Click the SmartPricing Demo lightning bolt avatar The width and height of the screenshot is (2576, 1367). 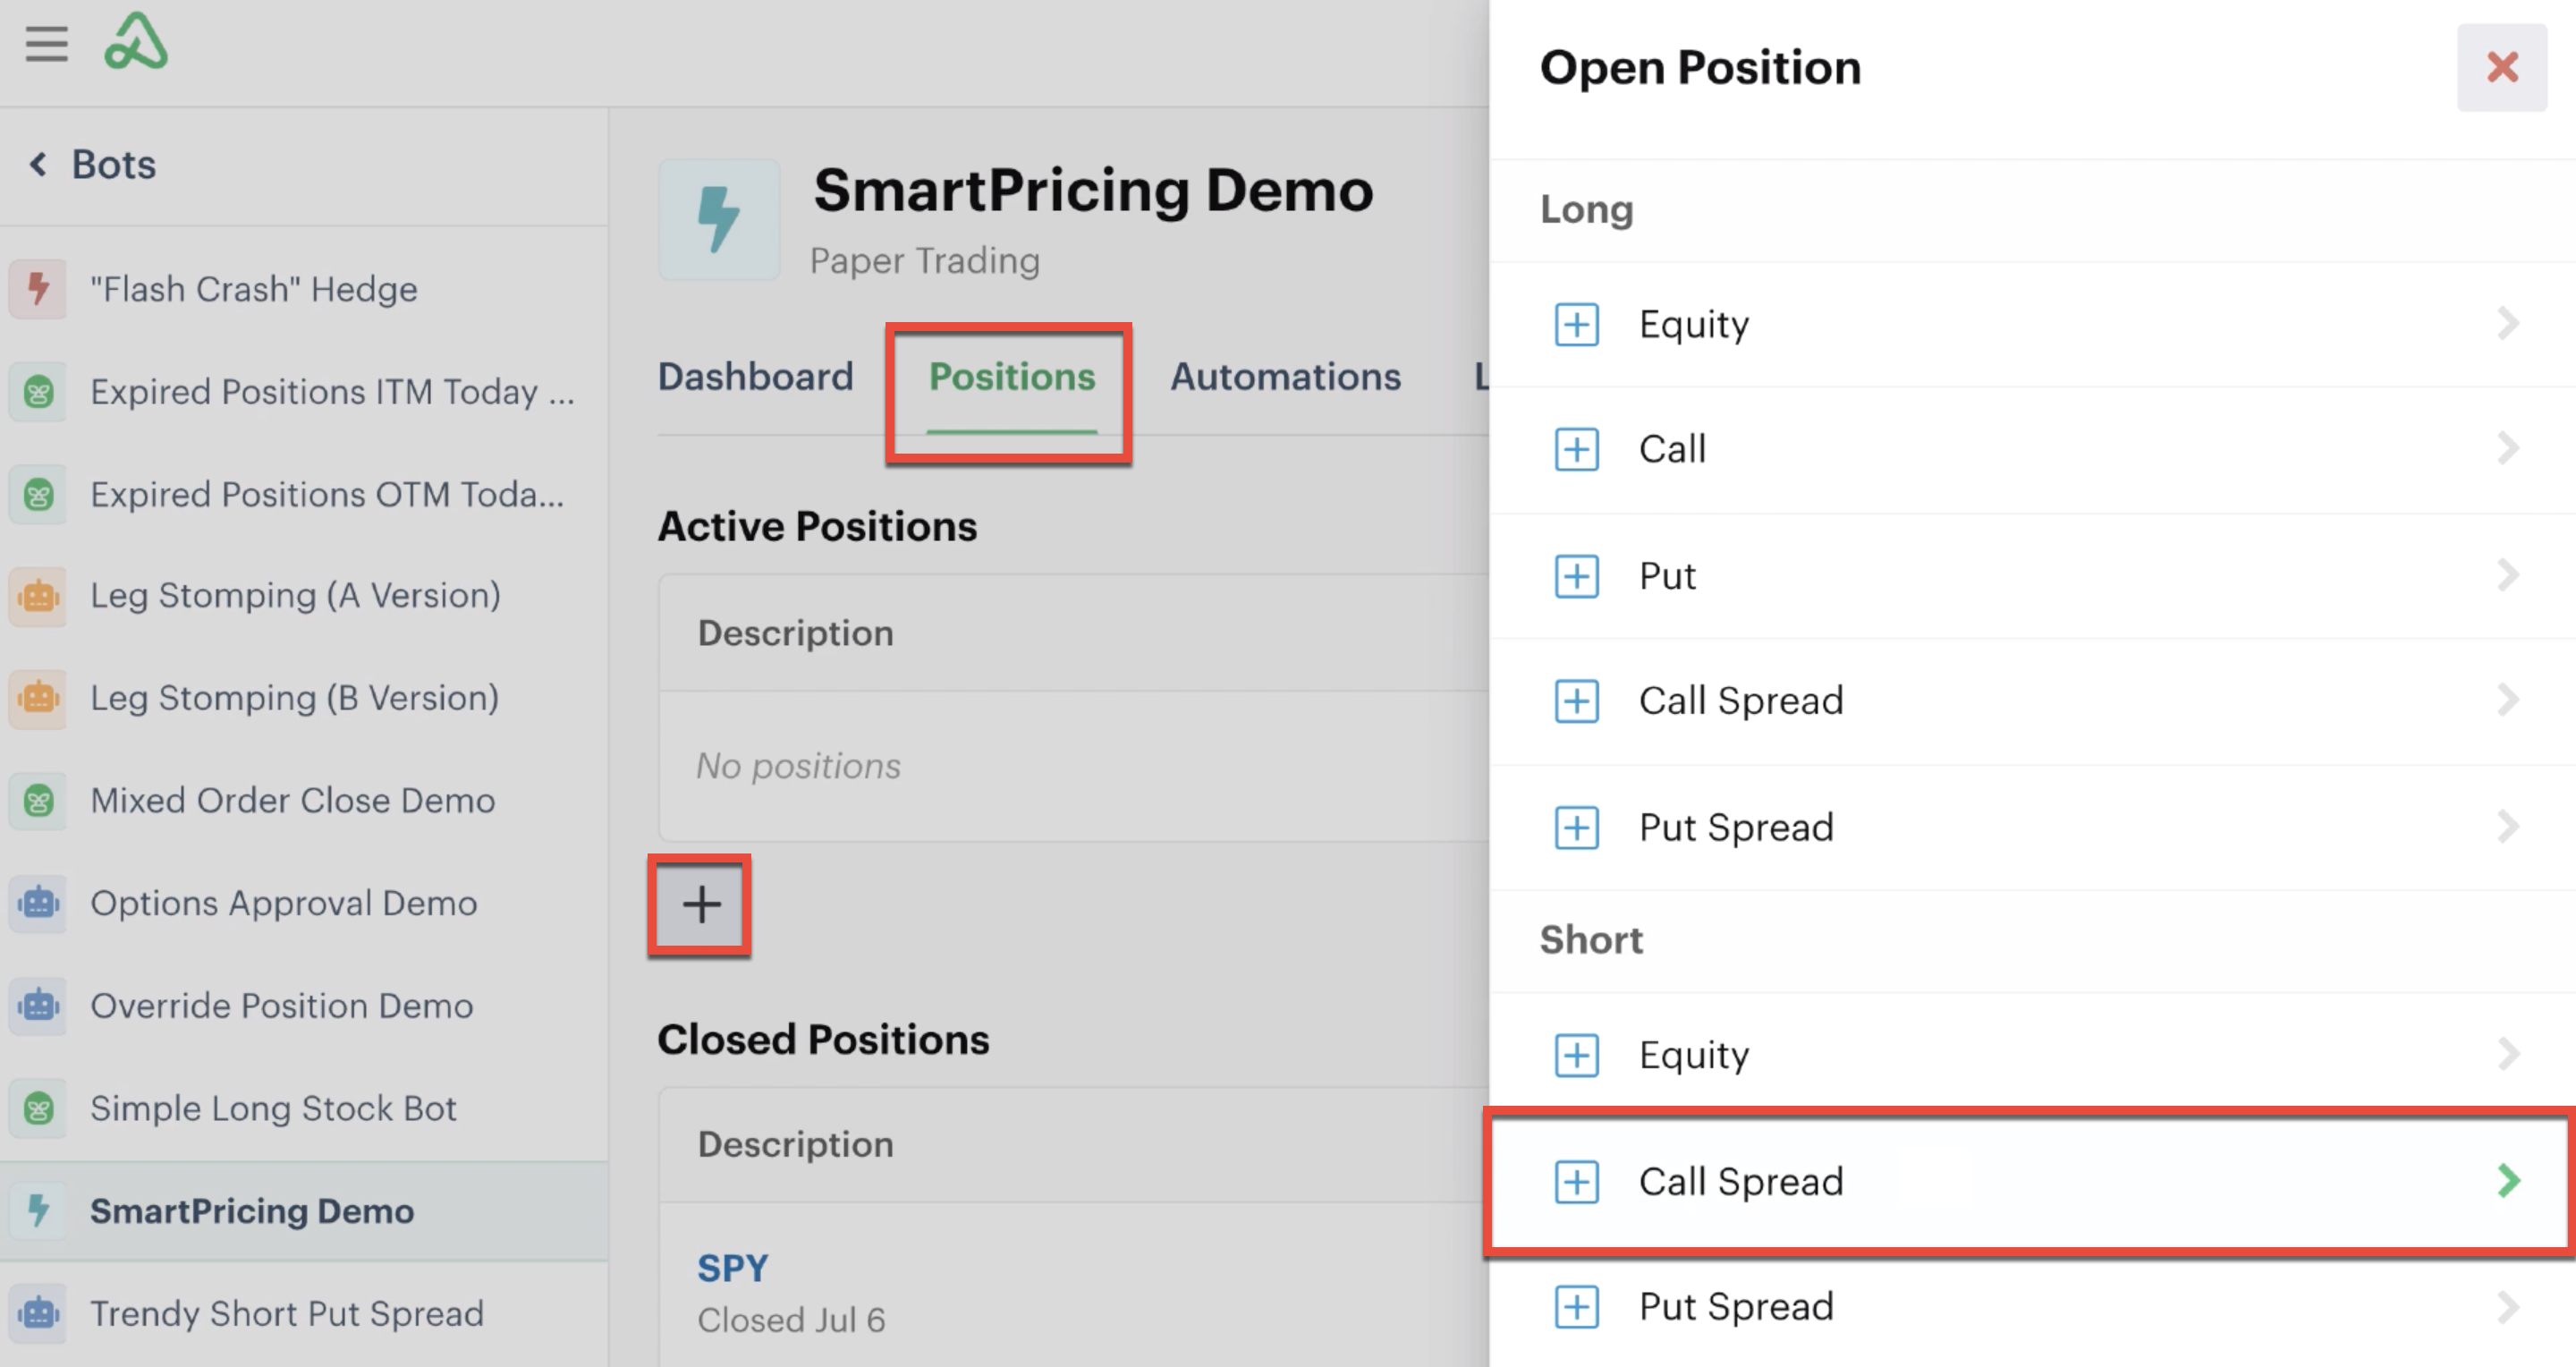[x=719, y=219]
